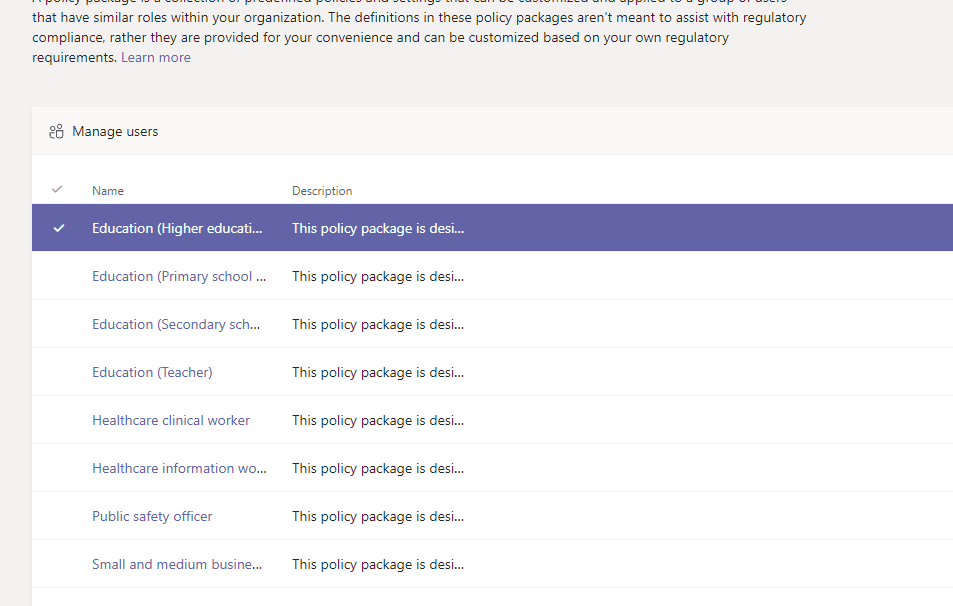
Task: Select description text of Small and medium business row
Action: tap(377, 564)
